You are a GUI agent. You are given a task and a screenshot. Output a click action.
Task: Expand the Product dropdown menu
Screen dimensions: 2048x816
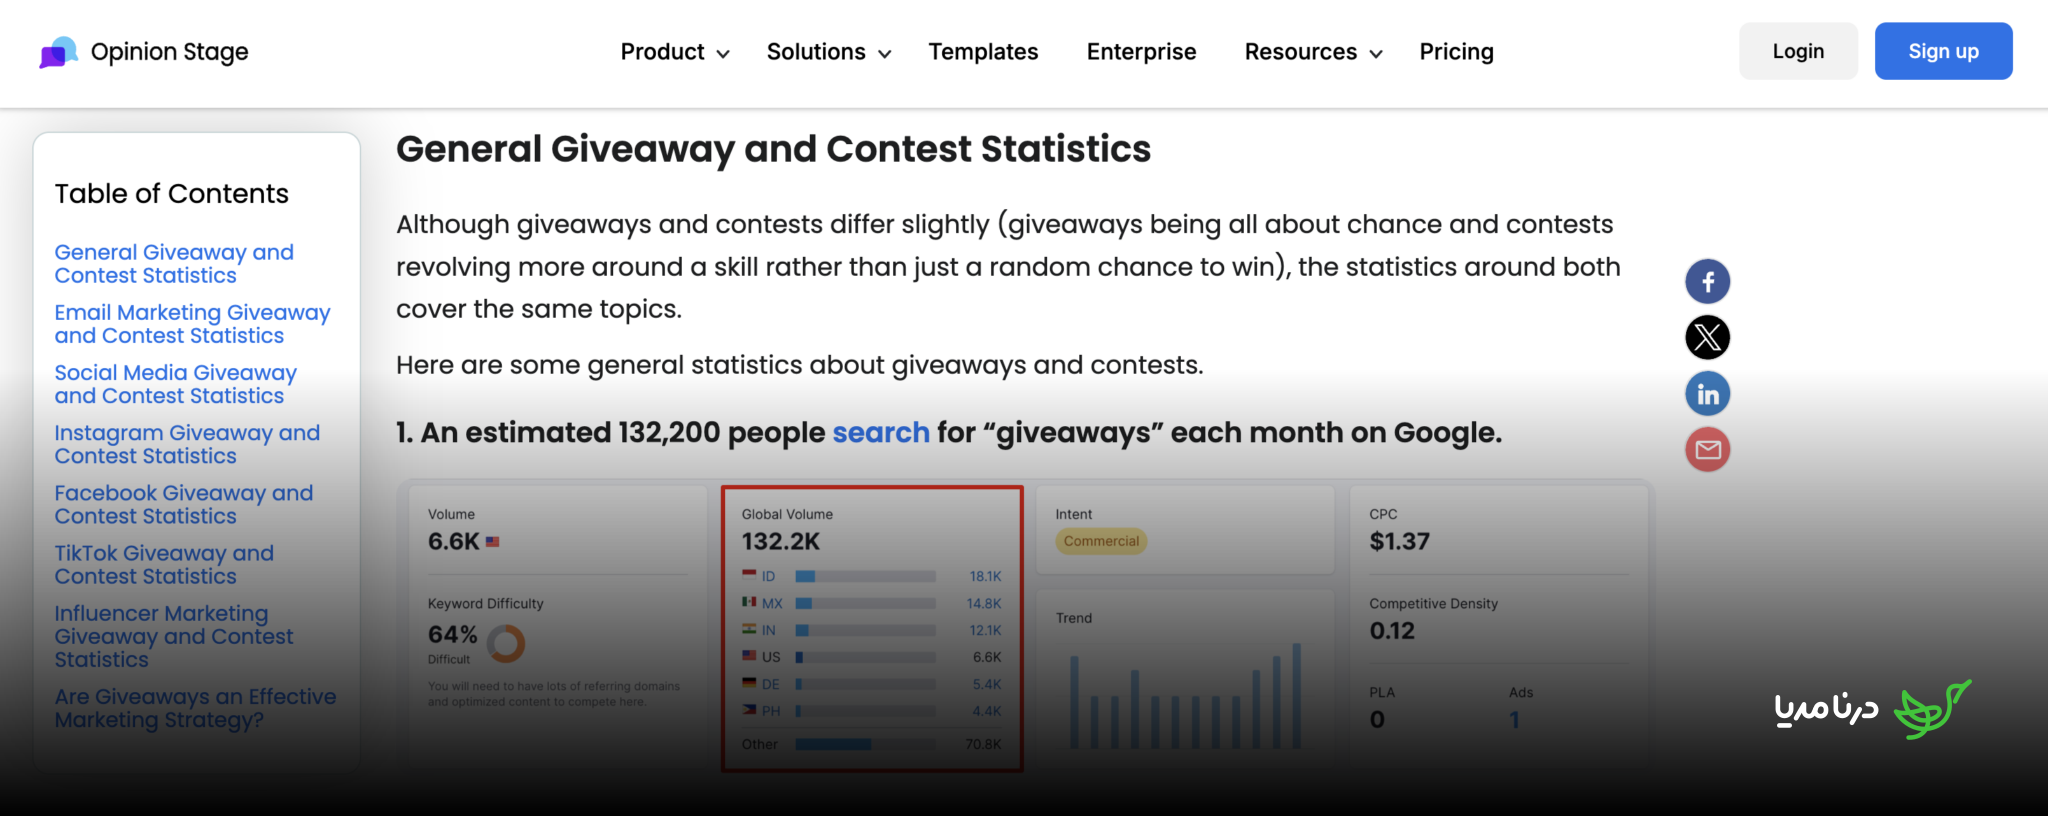[675, 52]
